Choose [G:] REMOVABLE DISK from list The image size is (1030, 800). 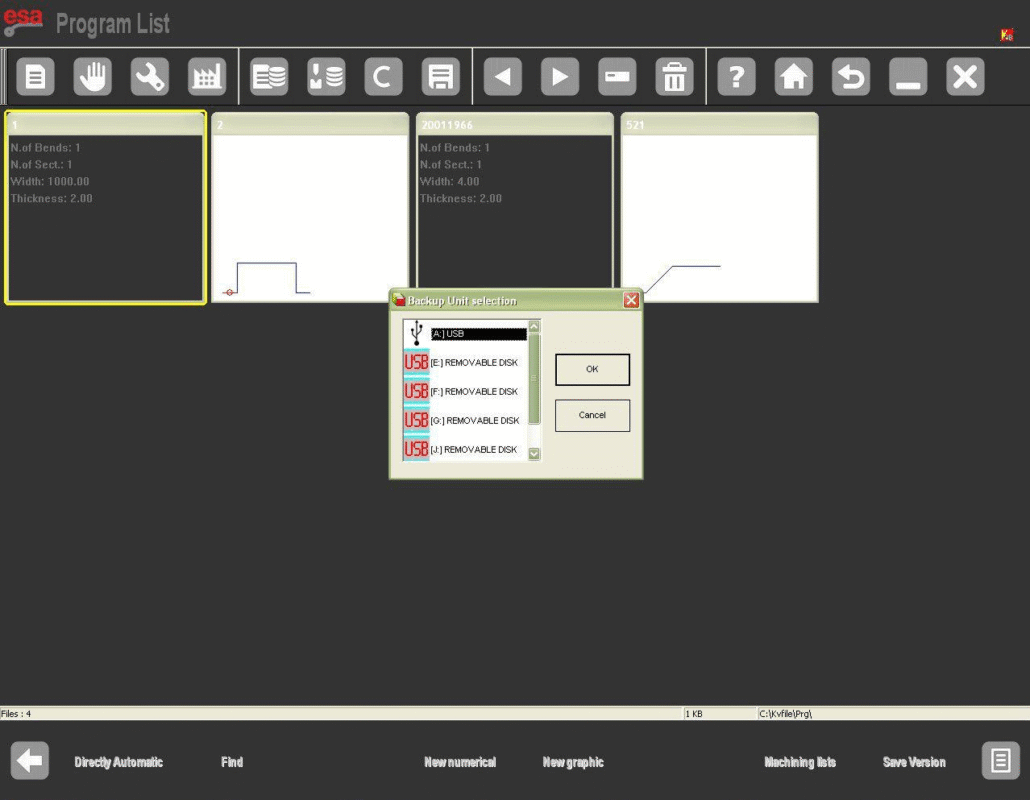click(x=474, y=421)
